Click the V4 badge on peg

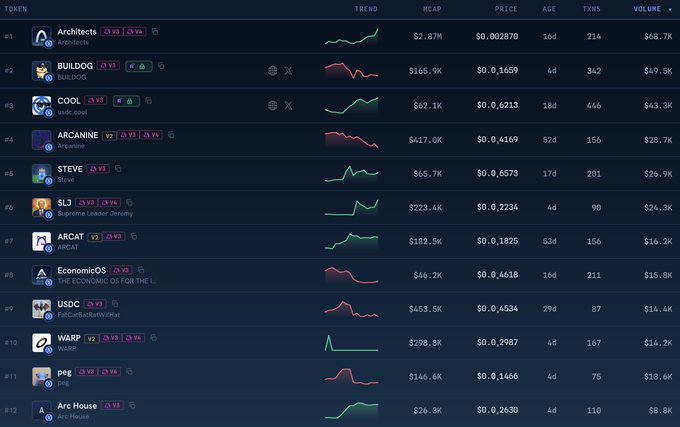pos(110,372)
